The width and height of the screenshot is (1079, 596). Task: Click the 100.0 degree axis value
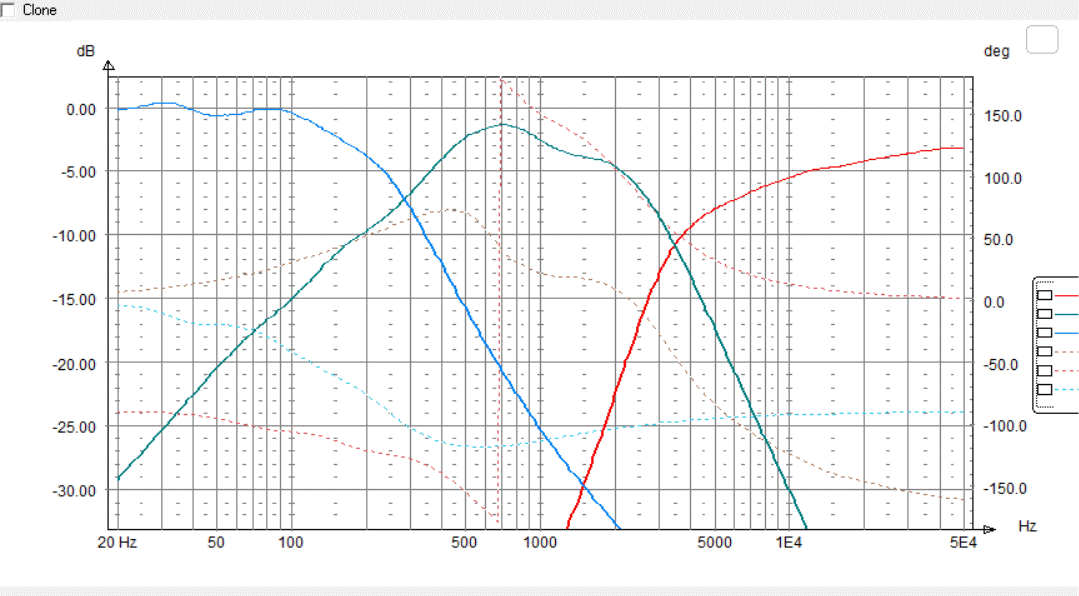(1003, 178)
